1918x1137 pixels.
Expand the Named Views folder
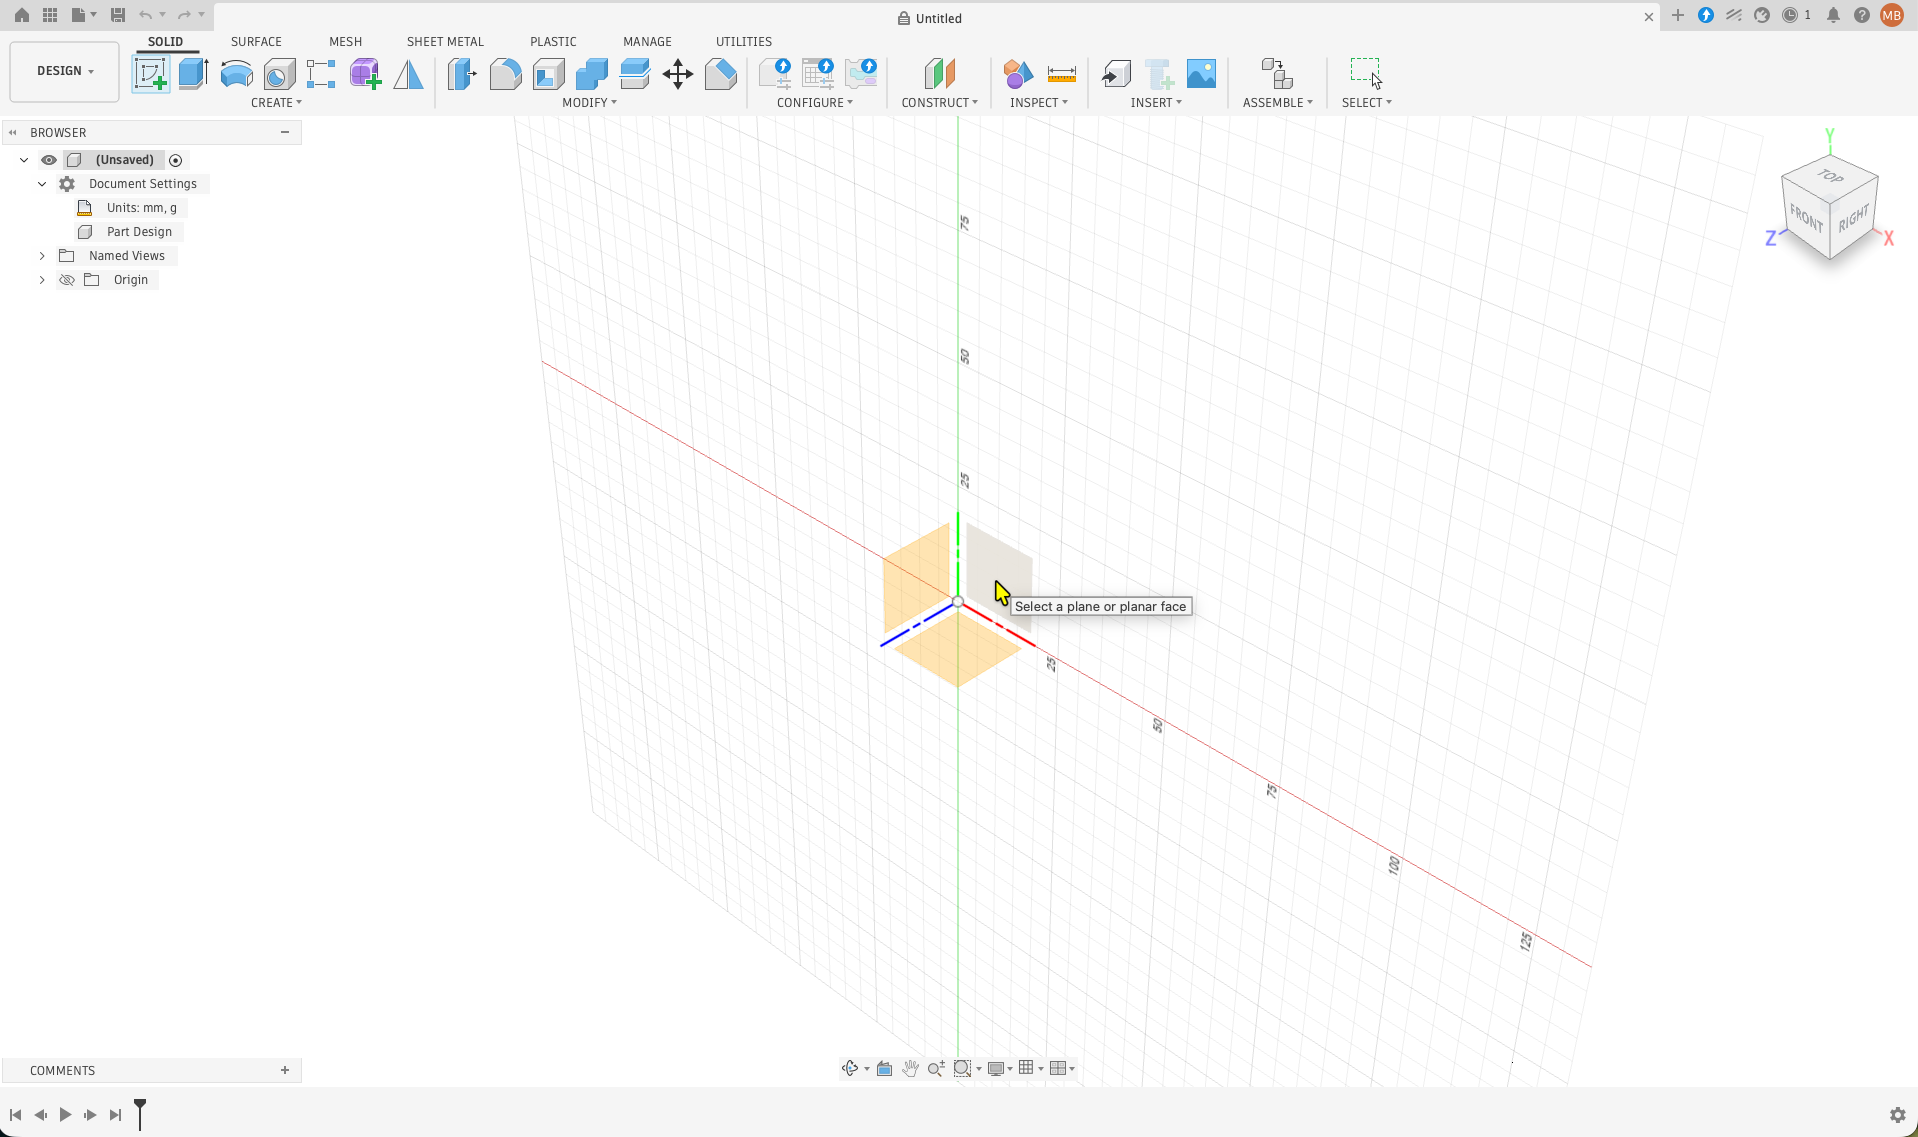click(x=42, y=256)
